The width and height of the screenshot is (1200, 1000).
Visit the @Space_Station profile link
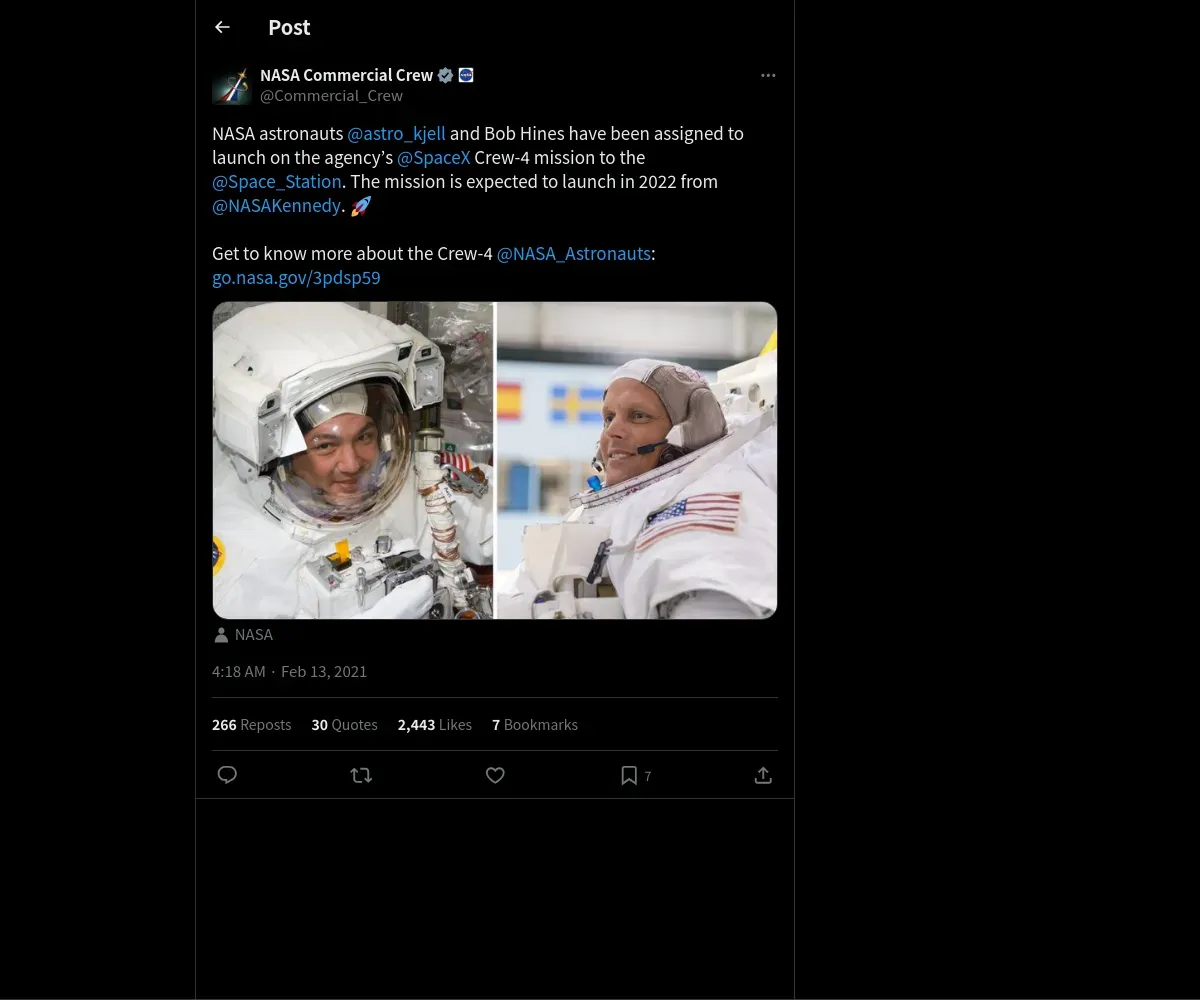(x=277, y=182)
